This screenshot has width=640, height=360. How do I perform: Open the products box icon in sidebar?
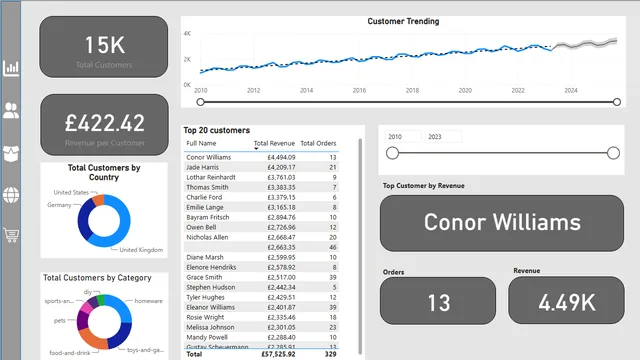click(x=11, y=153)
